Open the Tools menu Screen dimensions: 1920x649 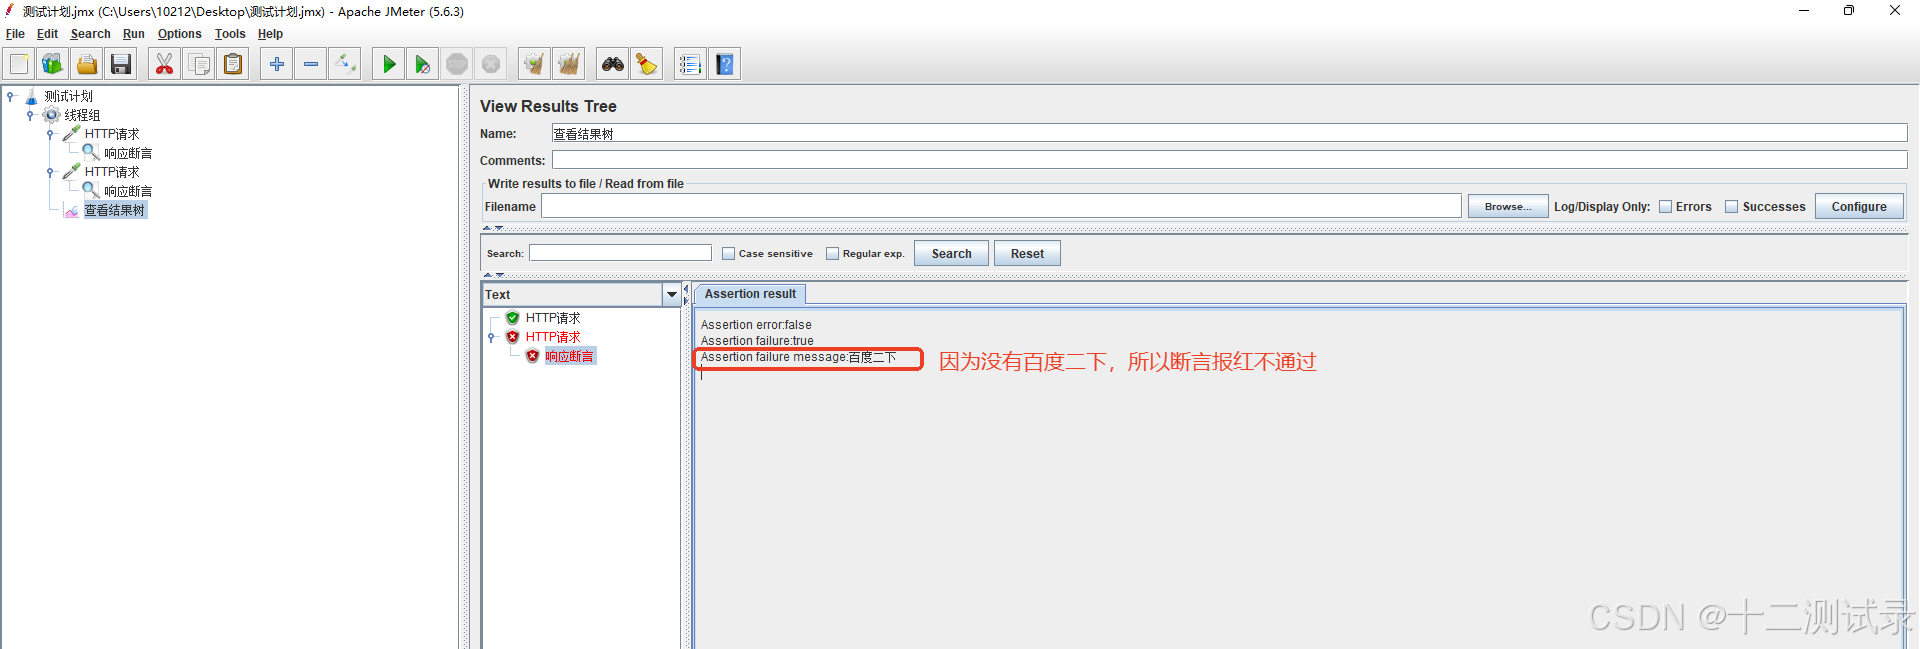tap(230, 34)
